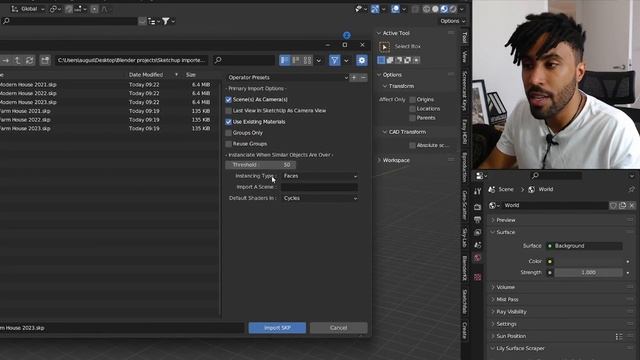Check Affect Only Origins
The width and height of the screenshot is (640, 360).
point(413,100)
